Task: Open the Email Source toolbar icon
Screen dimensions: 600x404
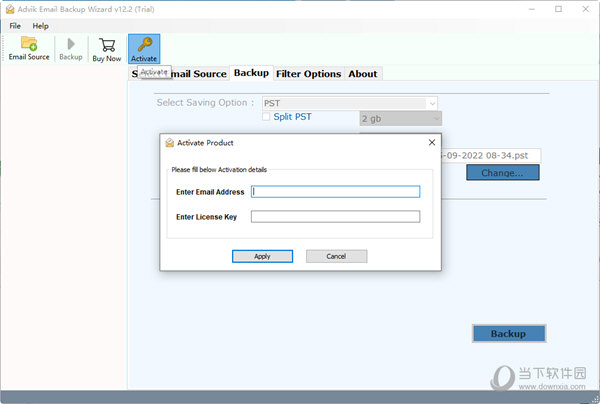Action: click(29, 48)
